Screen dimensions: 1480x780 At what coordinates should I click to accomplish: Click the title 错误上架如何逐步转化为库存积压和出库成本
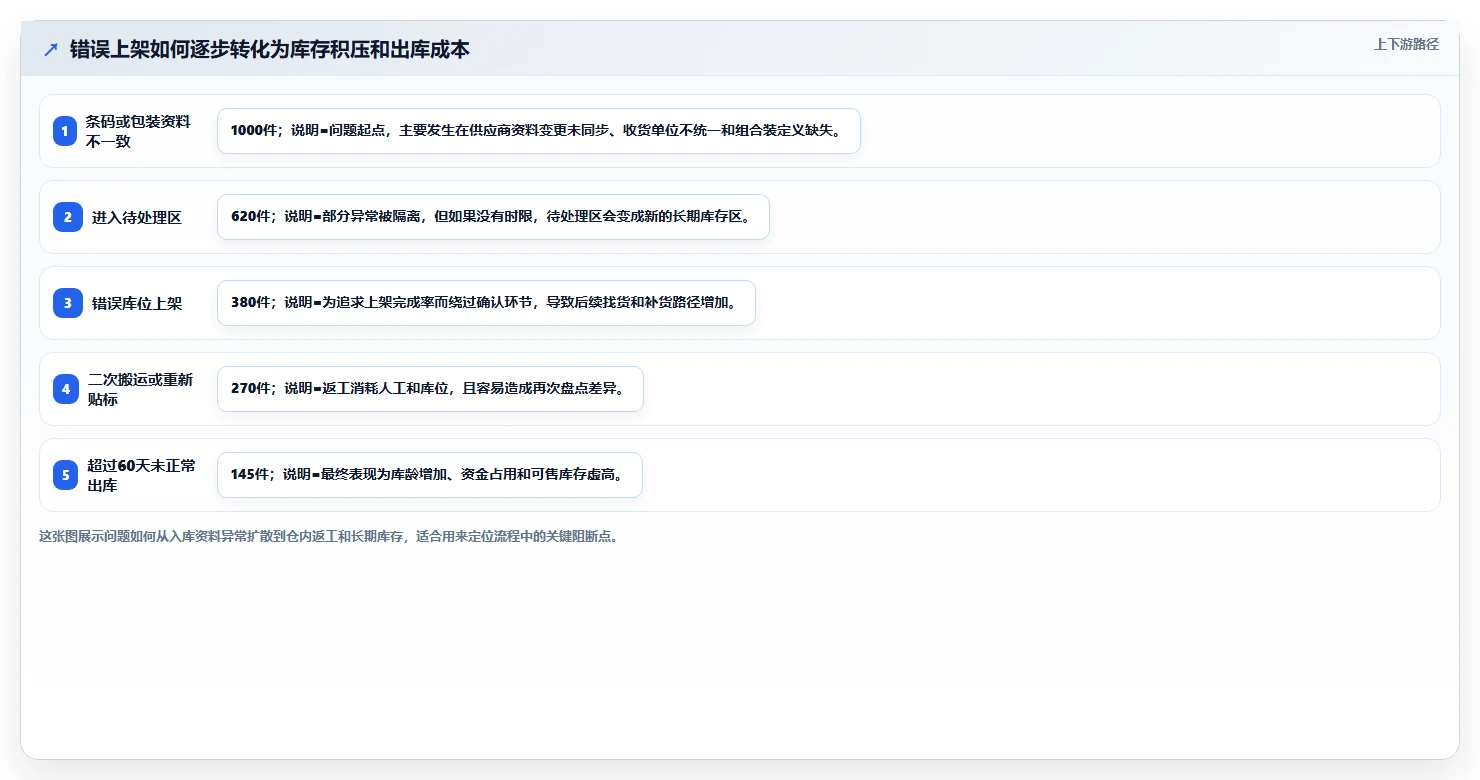[x=270, y=49]
